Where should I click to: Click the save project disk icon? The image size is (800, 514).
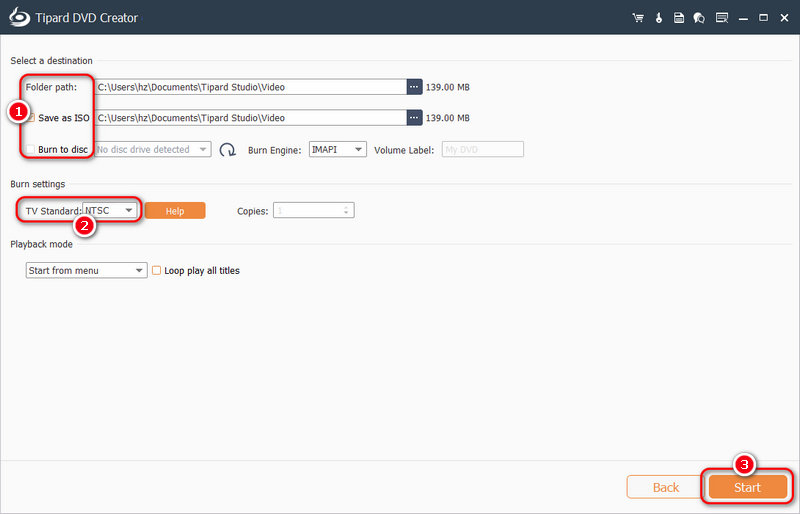679,18
